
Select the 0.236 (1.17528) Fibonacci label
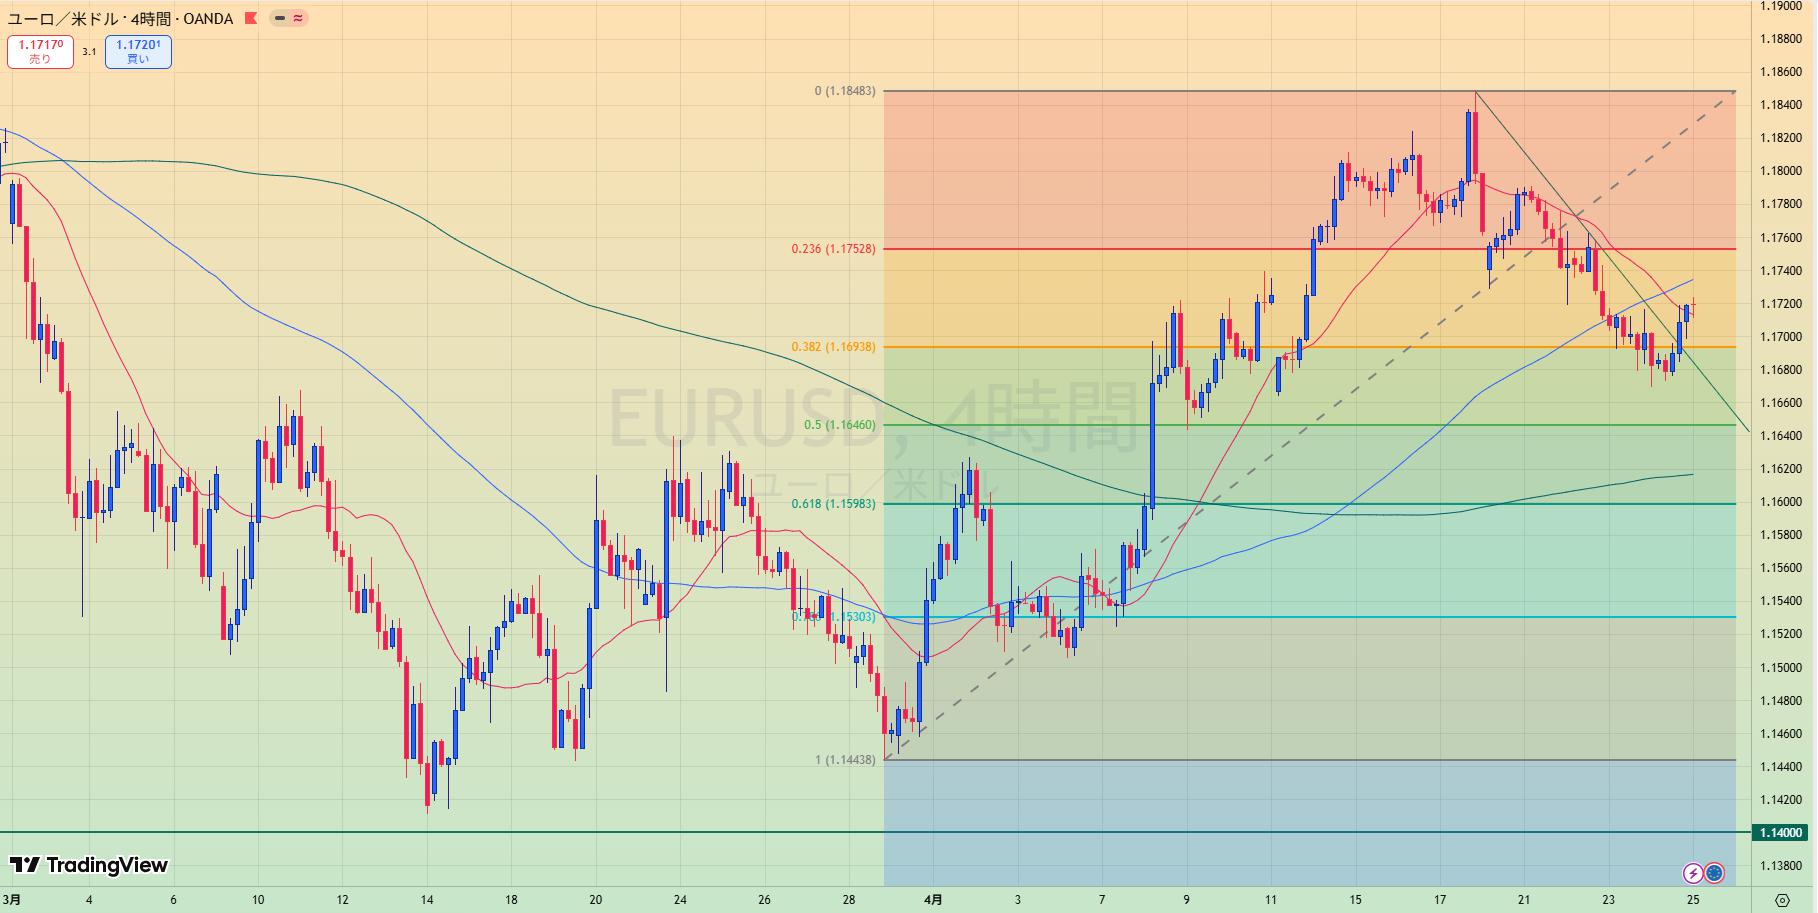click(x=832, y=249)
